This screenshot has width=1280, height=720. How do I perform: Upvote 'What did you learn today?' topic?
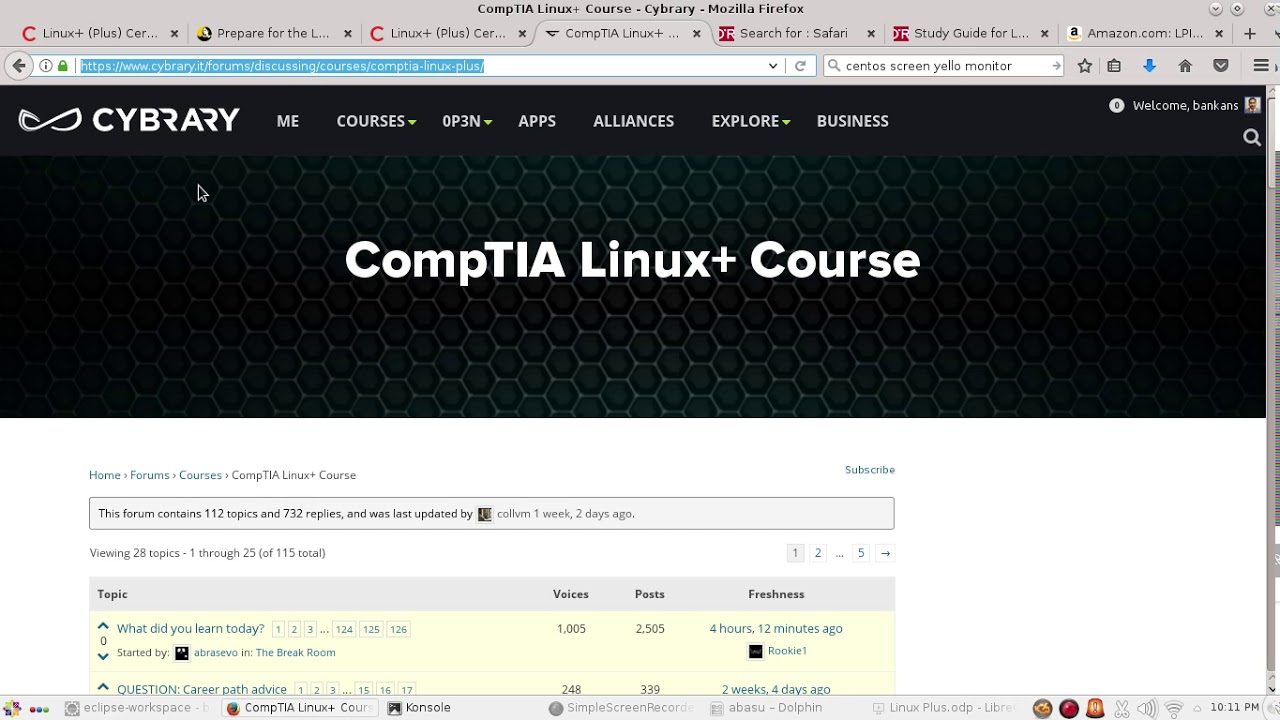[103, 626]
